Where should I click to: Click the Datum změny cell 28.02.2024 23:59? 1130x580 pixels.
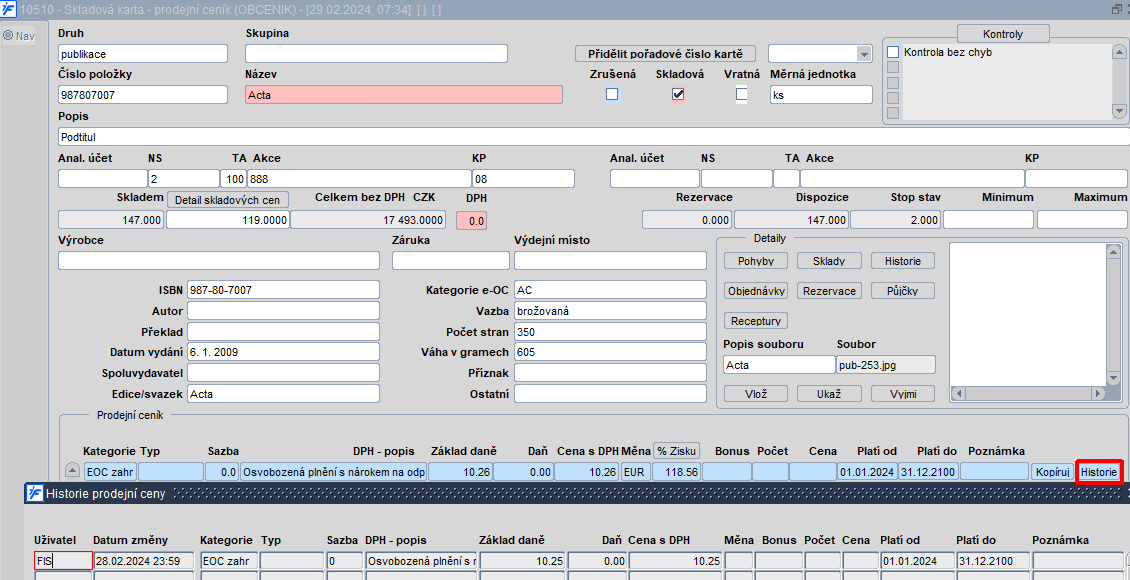[143, 561]
